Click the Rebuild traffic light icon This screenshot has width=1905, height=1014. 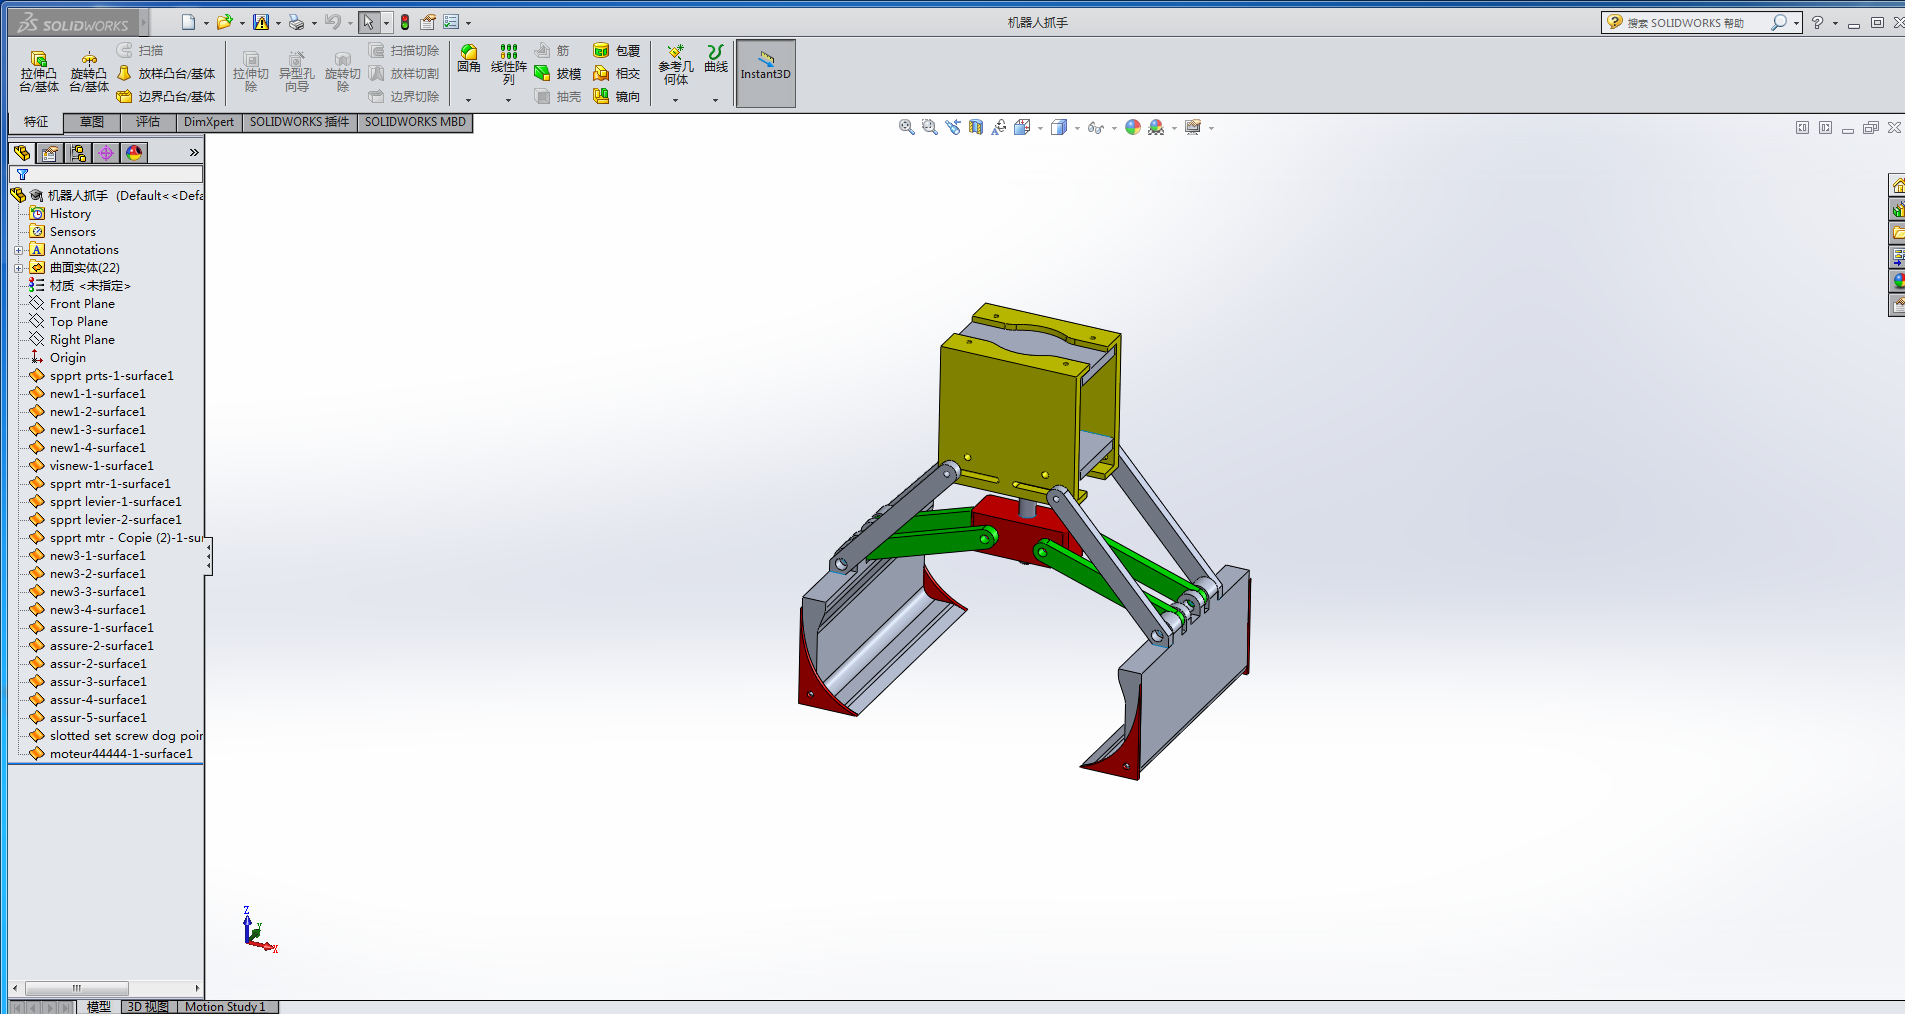(x=405, y=22)
